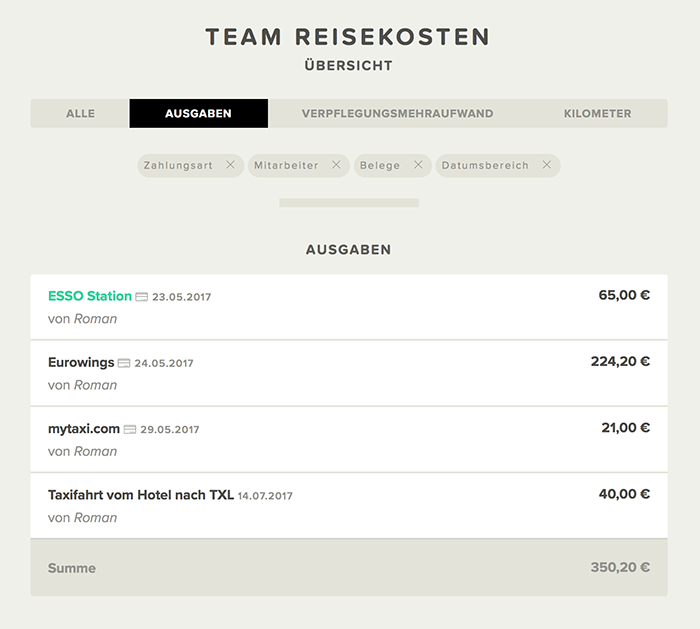
Task: Select the mytaxi.com expense row
Action: tap(349, 439)
